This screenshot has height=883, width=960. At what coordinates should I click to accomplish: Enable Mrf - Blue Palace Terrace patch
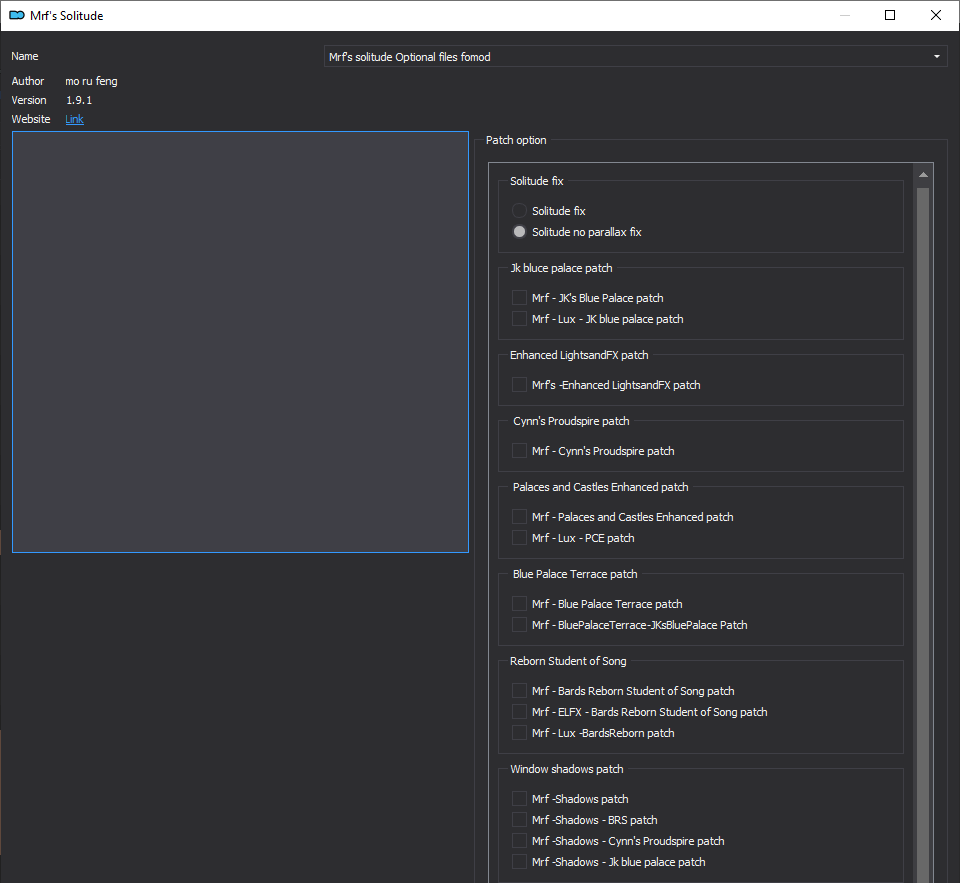coord(519,604)
